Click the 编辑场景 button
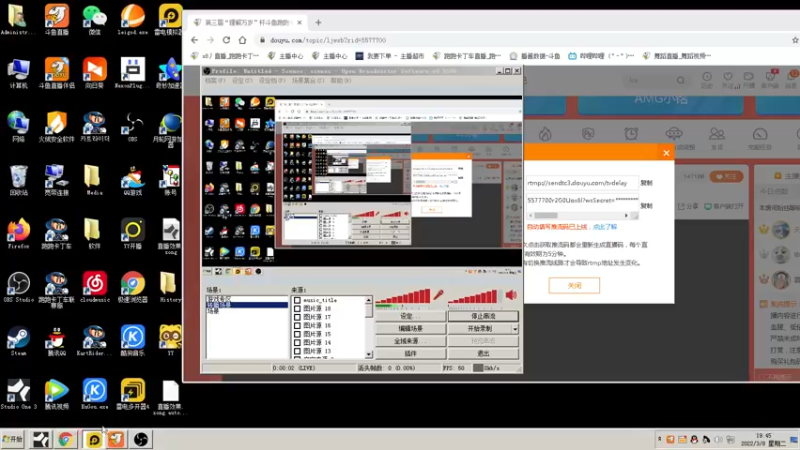The width and height of the screenshot is (800, 450). (411, 329)
